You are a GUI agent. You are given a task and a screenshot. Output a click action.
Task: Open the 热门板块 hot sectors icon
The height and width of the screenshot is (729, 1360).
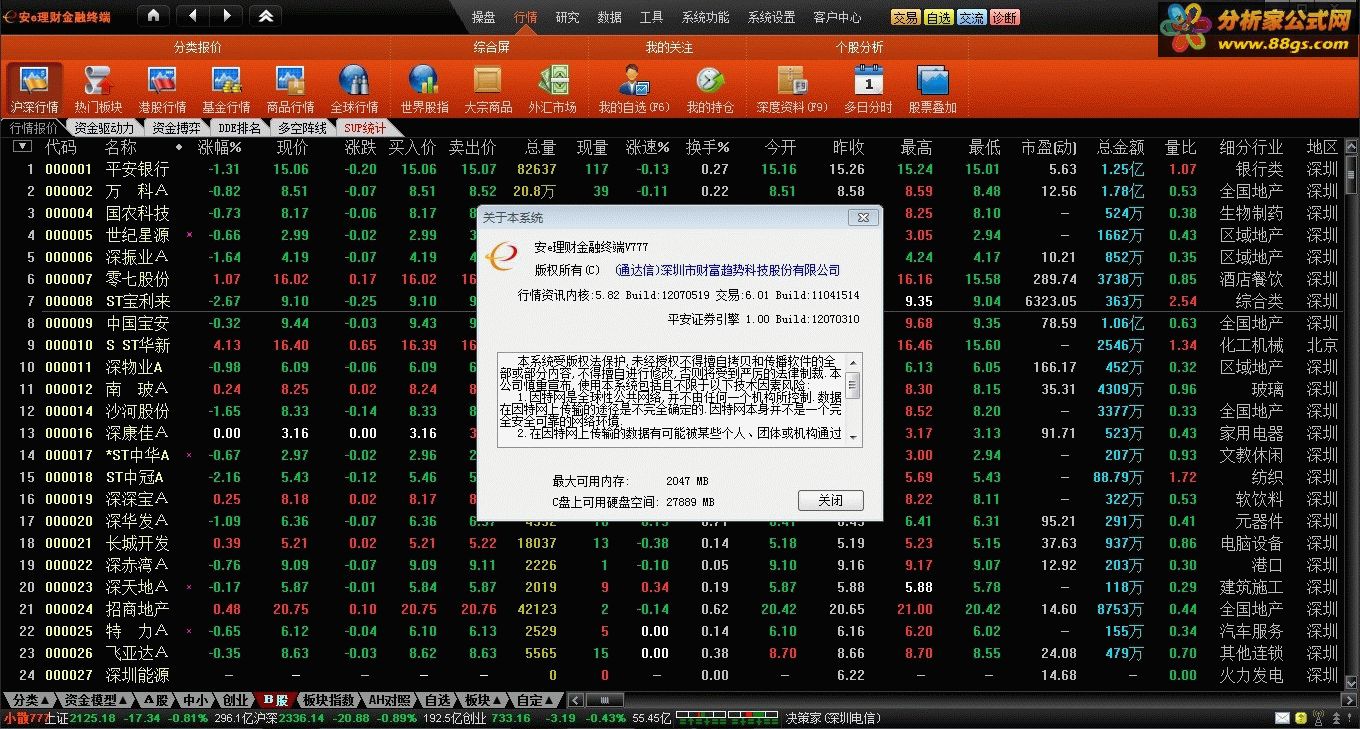98,88
